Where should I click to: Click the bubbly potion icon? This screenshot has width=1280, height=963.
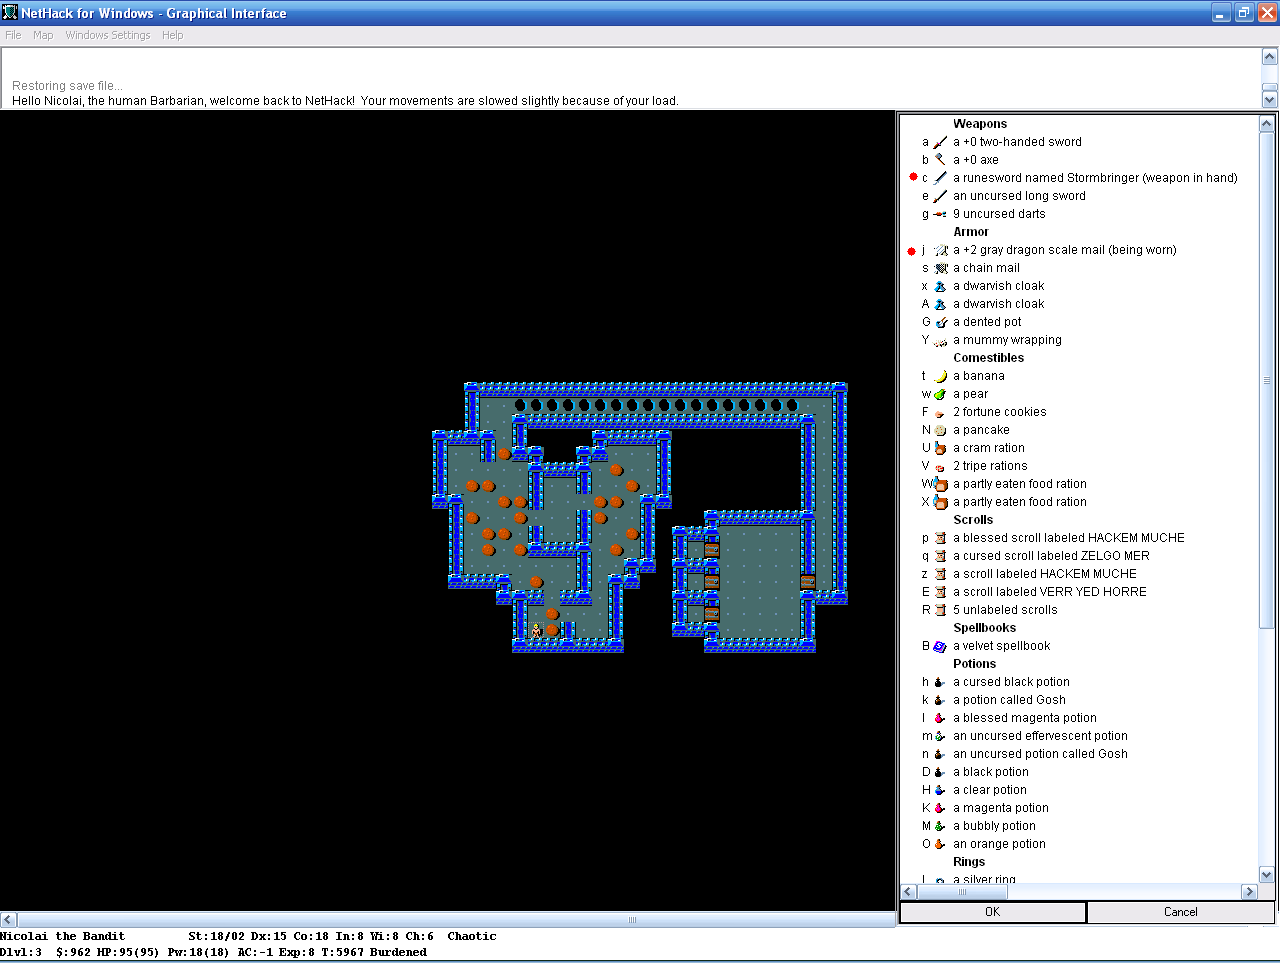[940, 826]
